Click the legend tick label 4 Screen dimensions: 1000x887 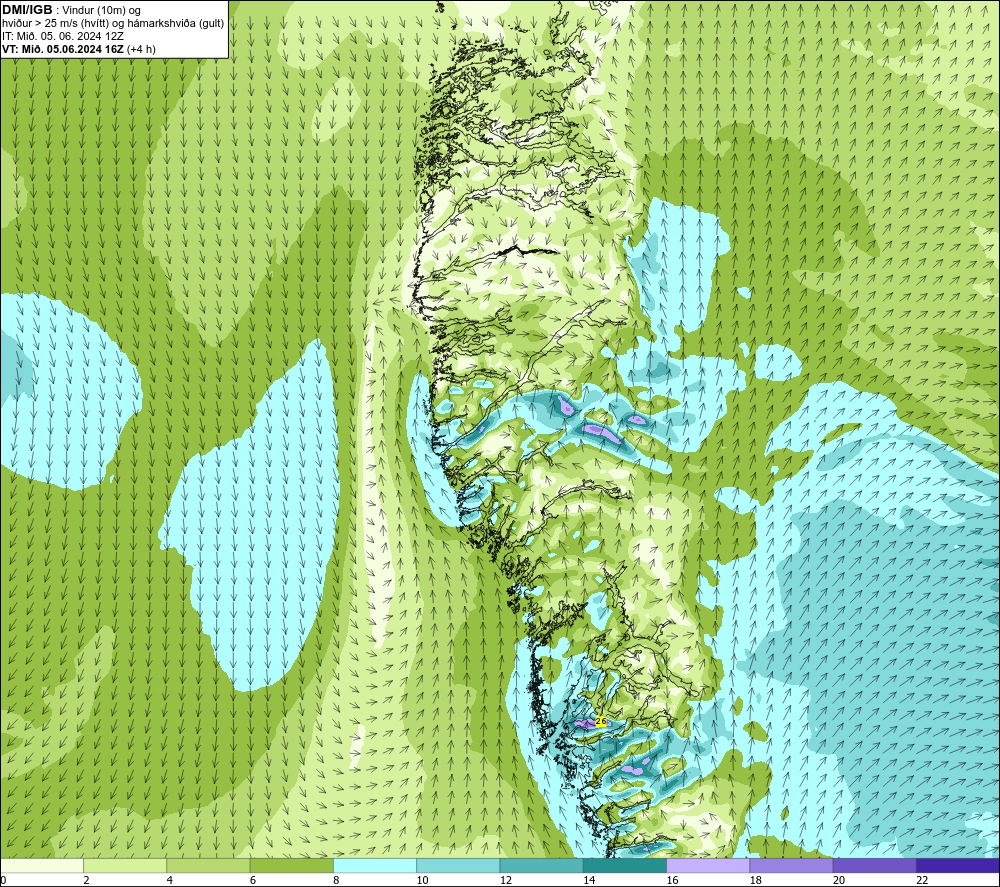point(170,880)
